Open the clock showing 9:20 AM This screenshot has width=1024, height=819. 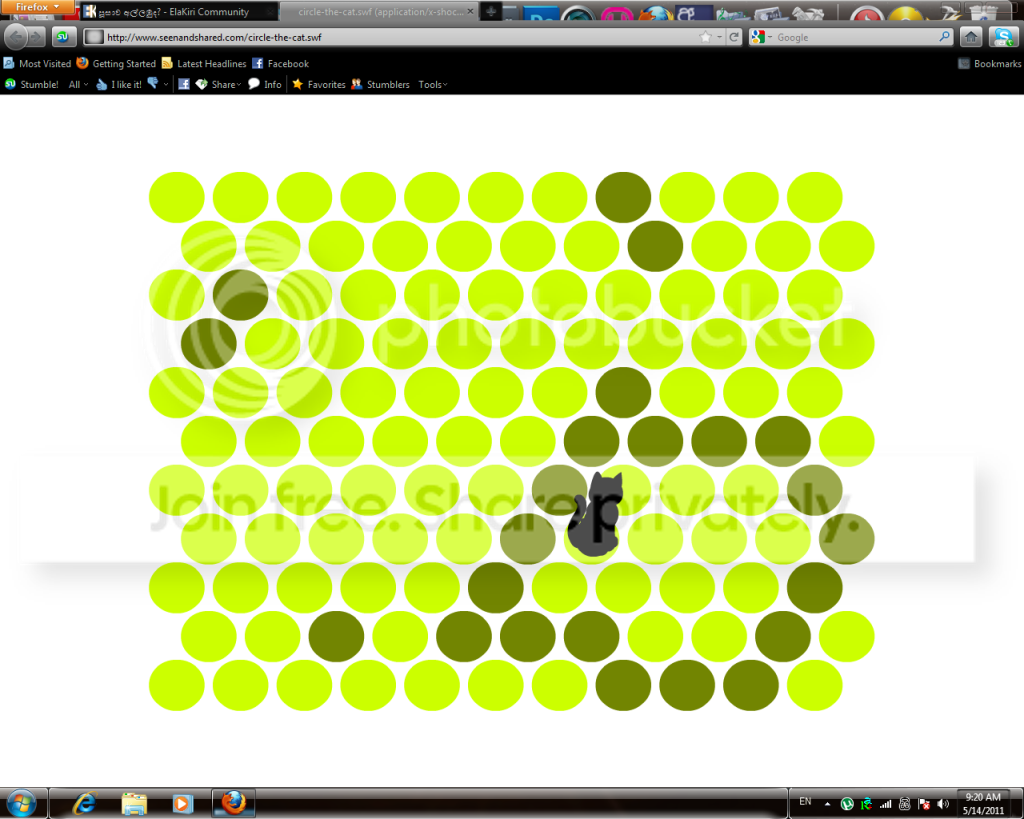pos(983,803)
